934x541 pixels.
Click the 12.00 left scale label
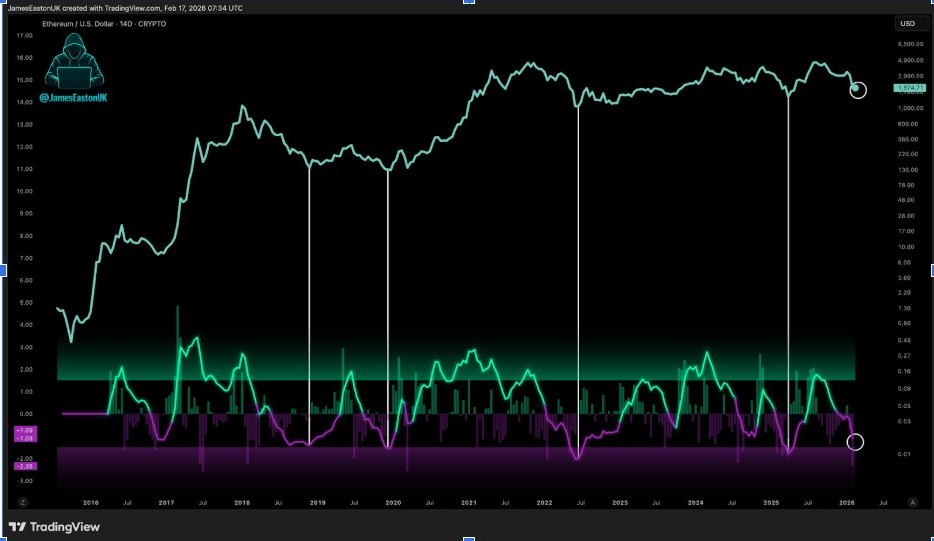[x=24, y=147]
